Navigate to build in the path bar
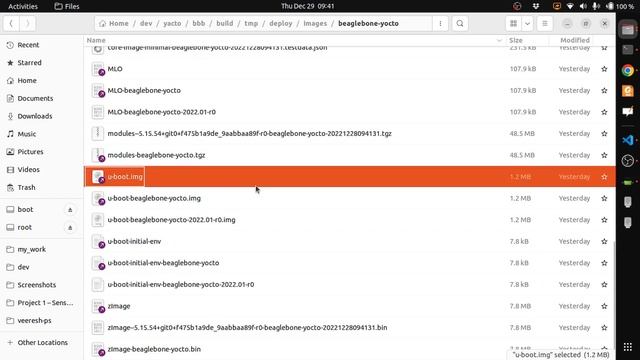Screen dimensions: 640x360 tap(224, 23)
